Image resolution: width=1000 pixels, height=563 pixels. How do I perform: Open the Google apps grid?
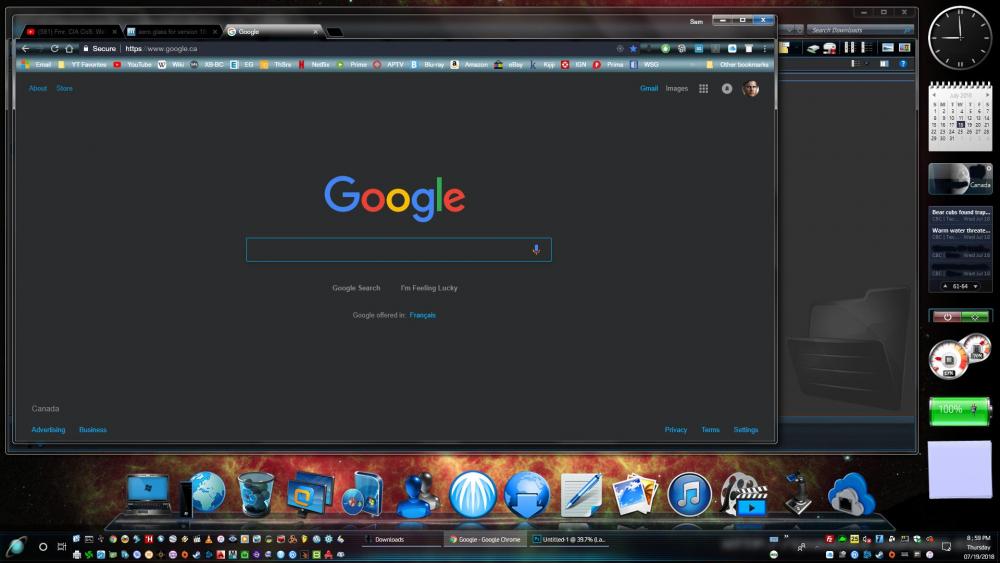click(703, 89)
